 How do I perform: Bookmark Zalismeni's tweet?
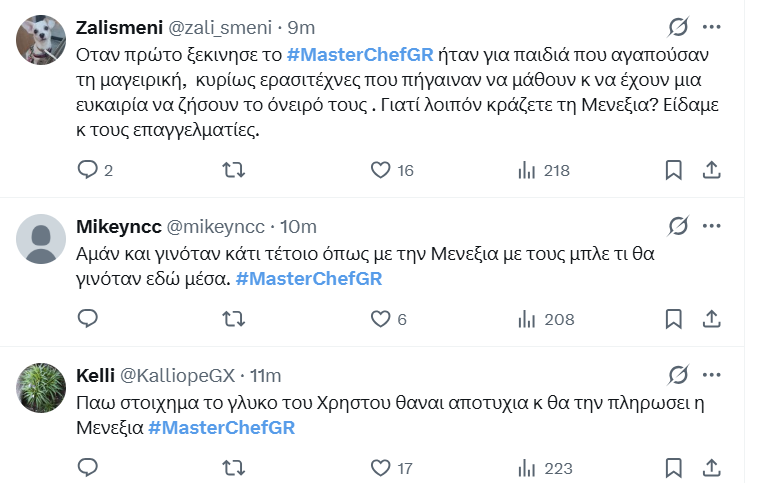click(x=674, y=170)
